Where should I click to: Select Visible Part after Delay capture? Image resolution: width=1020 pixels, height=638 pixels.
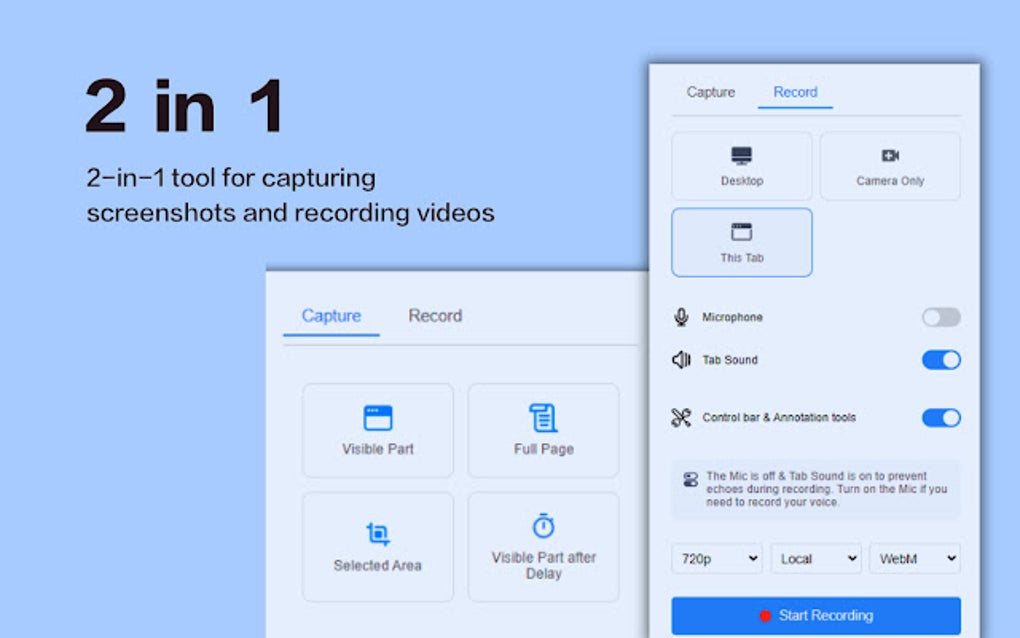click(543, 547)
